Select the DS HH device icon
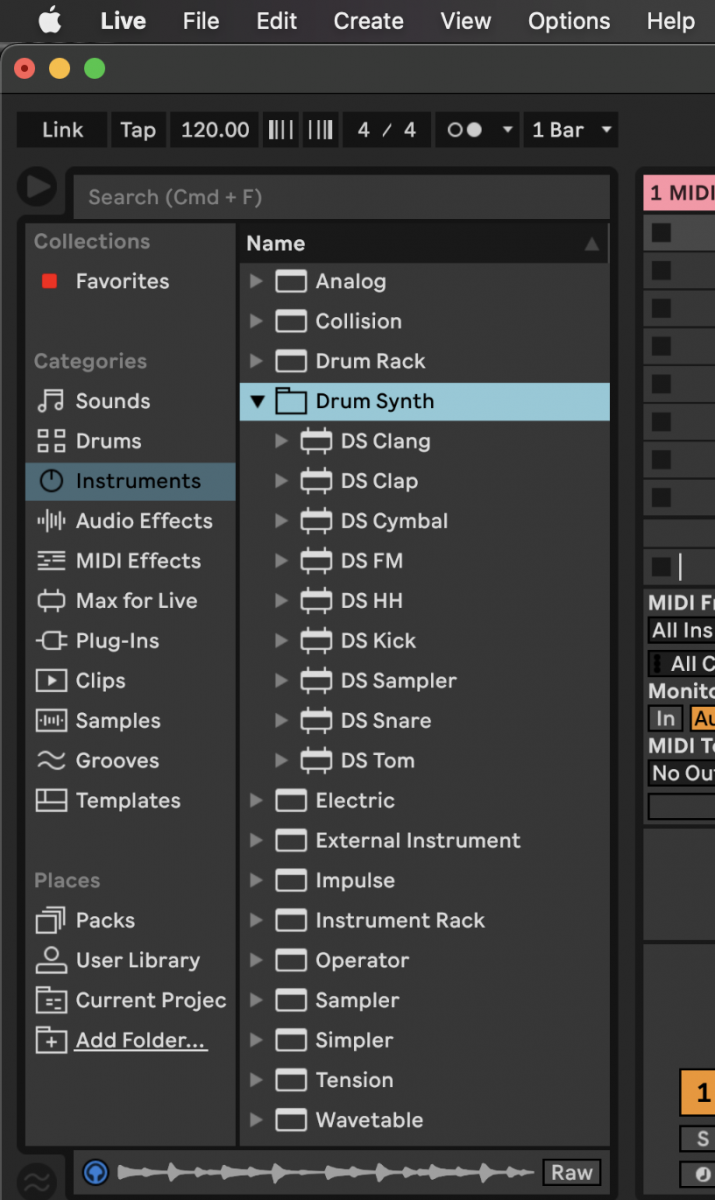Screen dimensions: 715x1200 coord(316,601)
